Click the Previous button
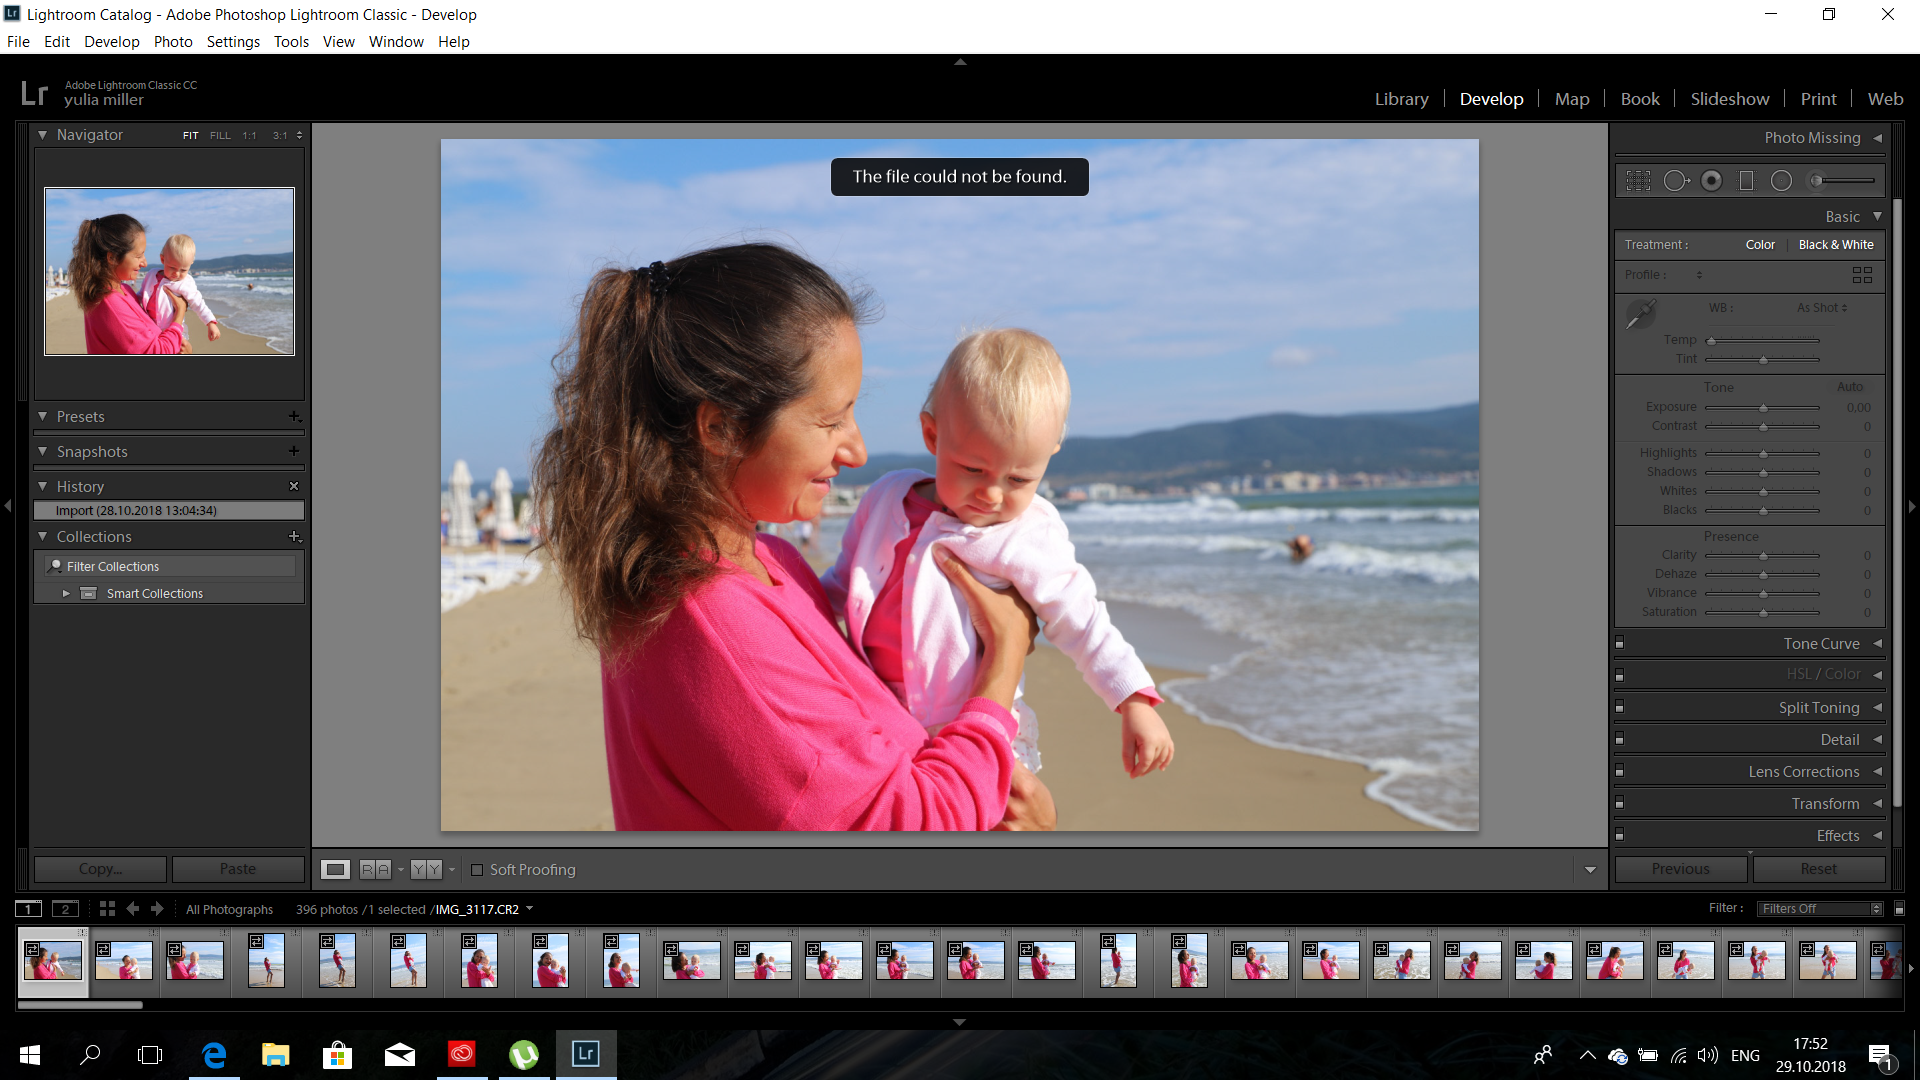The height and width of the screenshot is (1080, 1920). 1680,869
